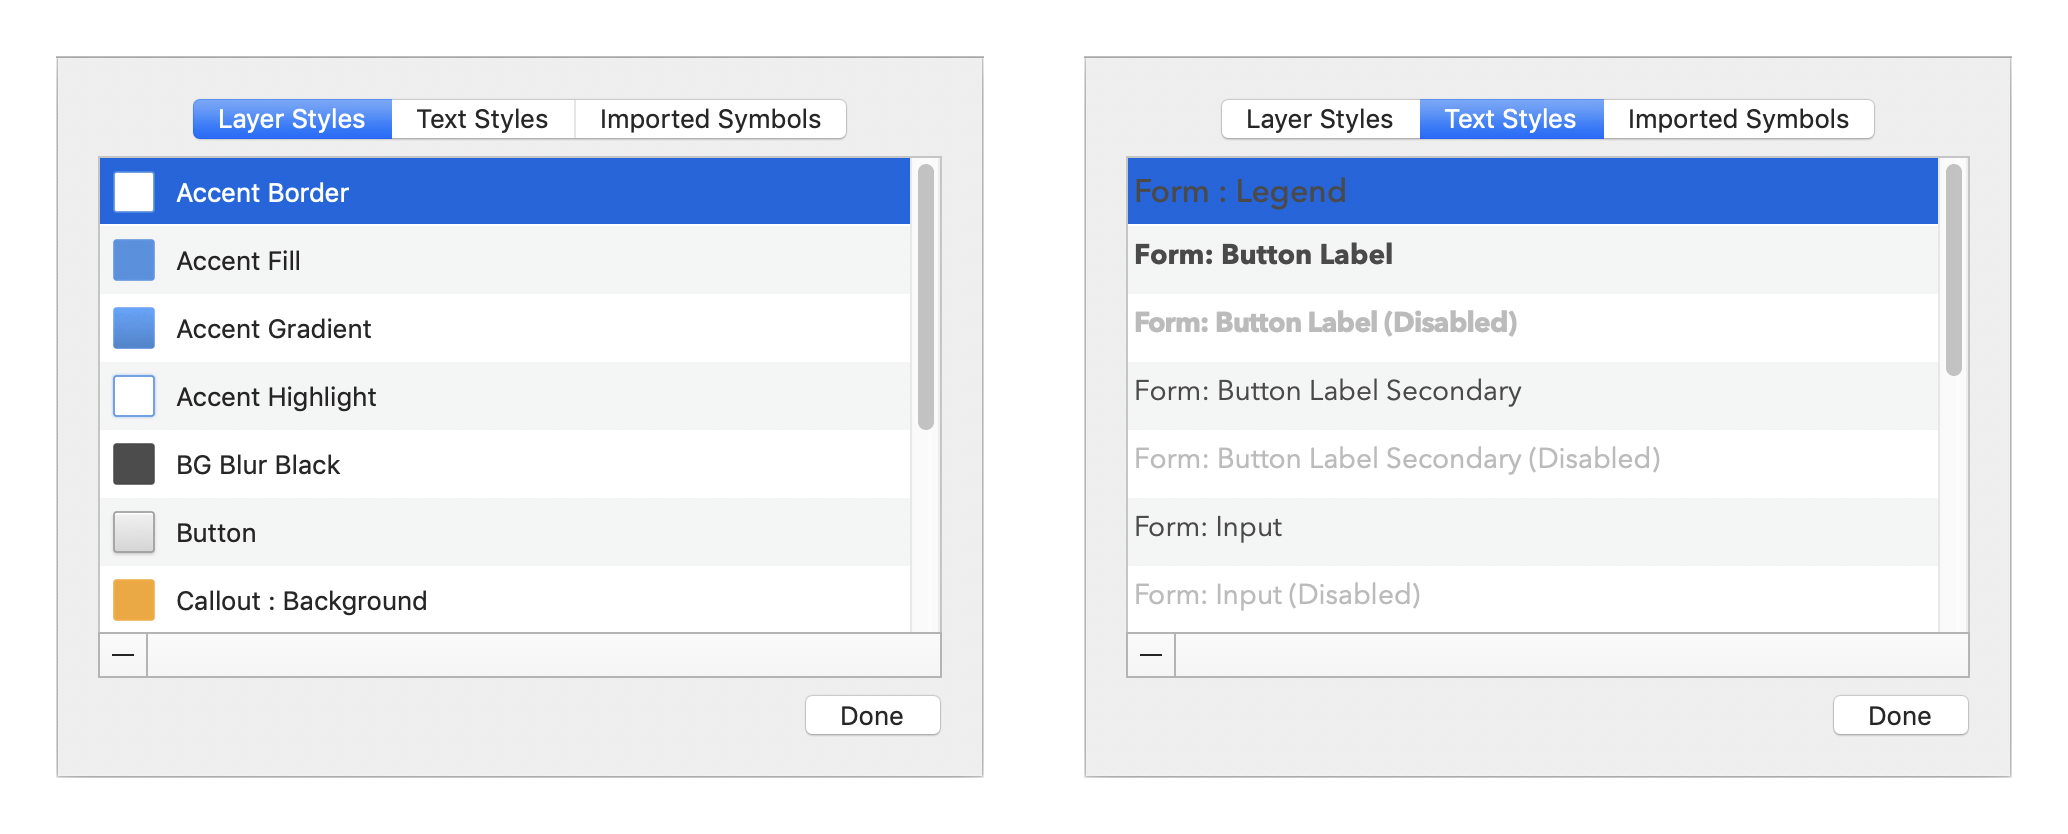Click the BG Blur Black dark swatch
Viewport: 2068px width, 834px height.
[x=134, y=464]
